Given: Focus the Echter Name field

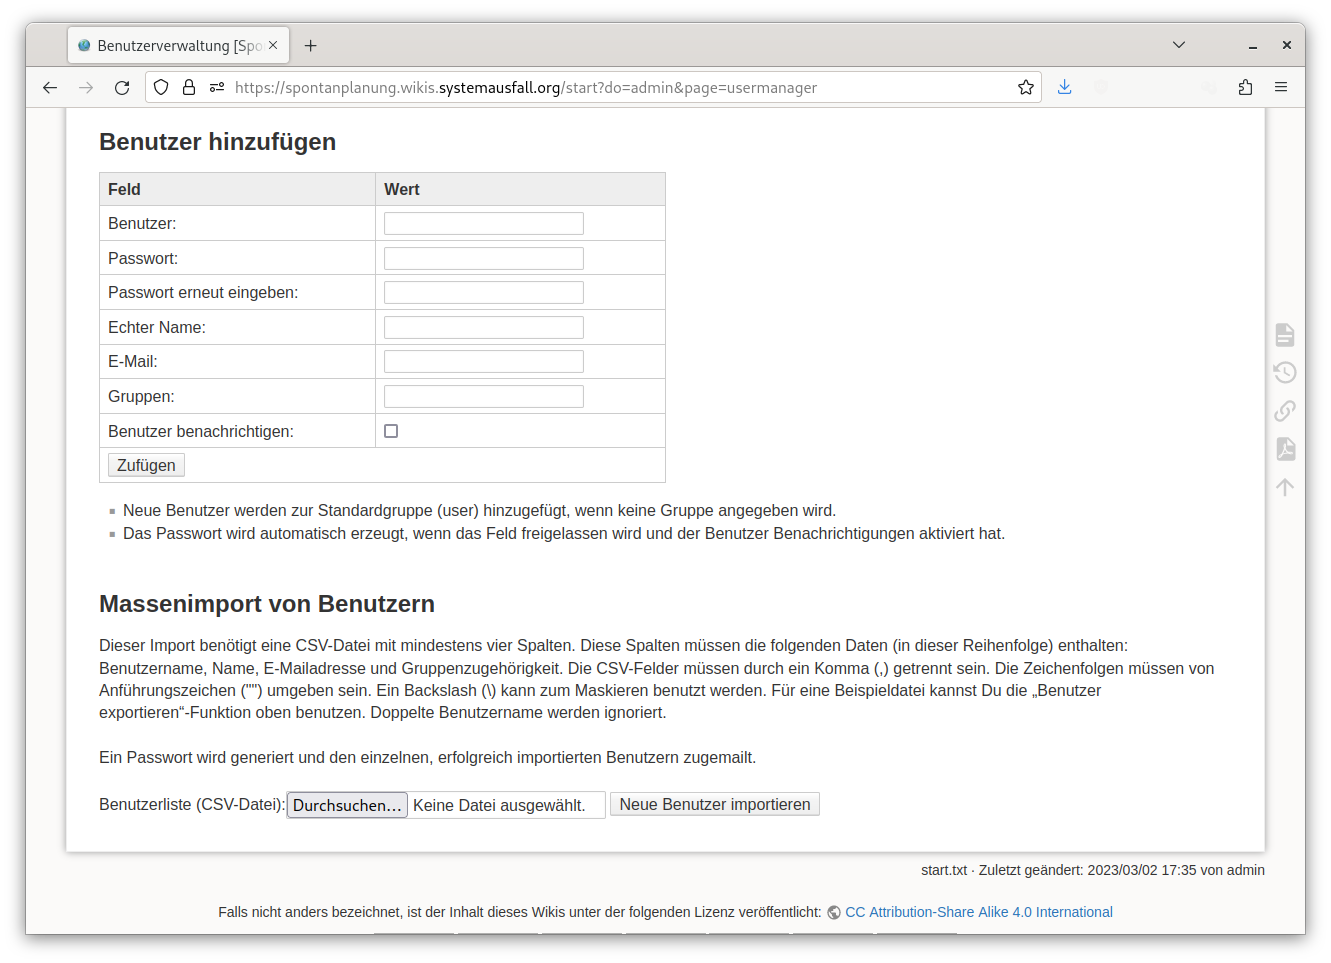Looking at the screenshot, I should point(484,327).
